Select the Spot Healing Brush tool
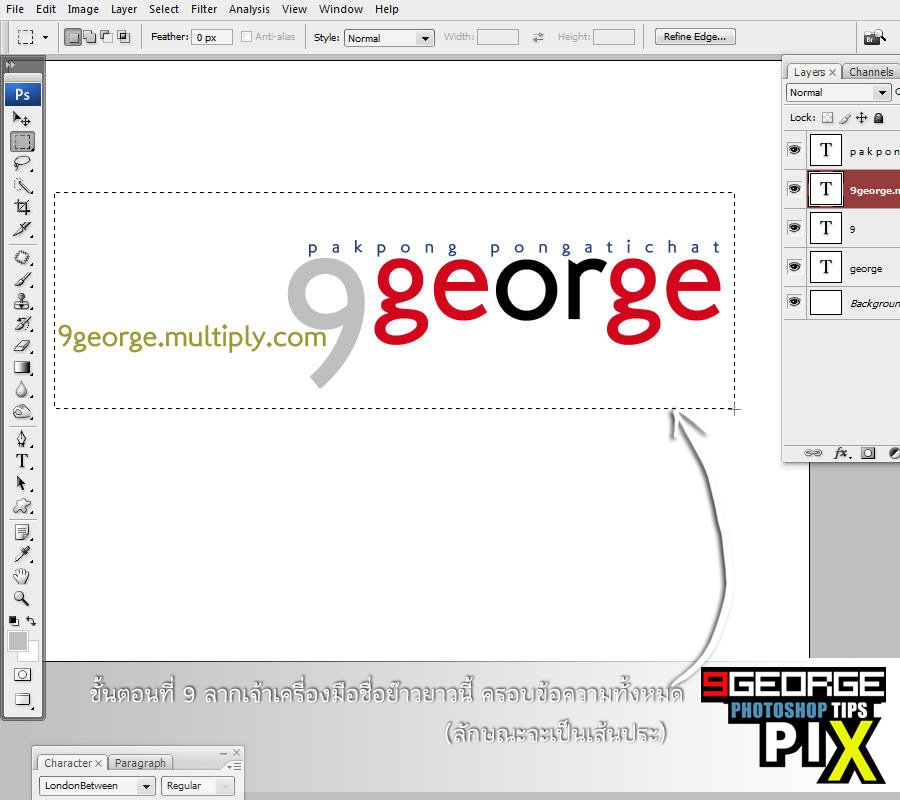Viewport: 900px width, 800px height. click(22, 257)
